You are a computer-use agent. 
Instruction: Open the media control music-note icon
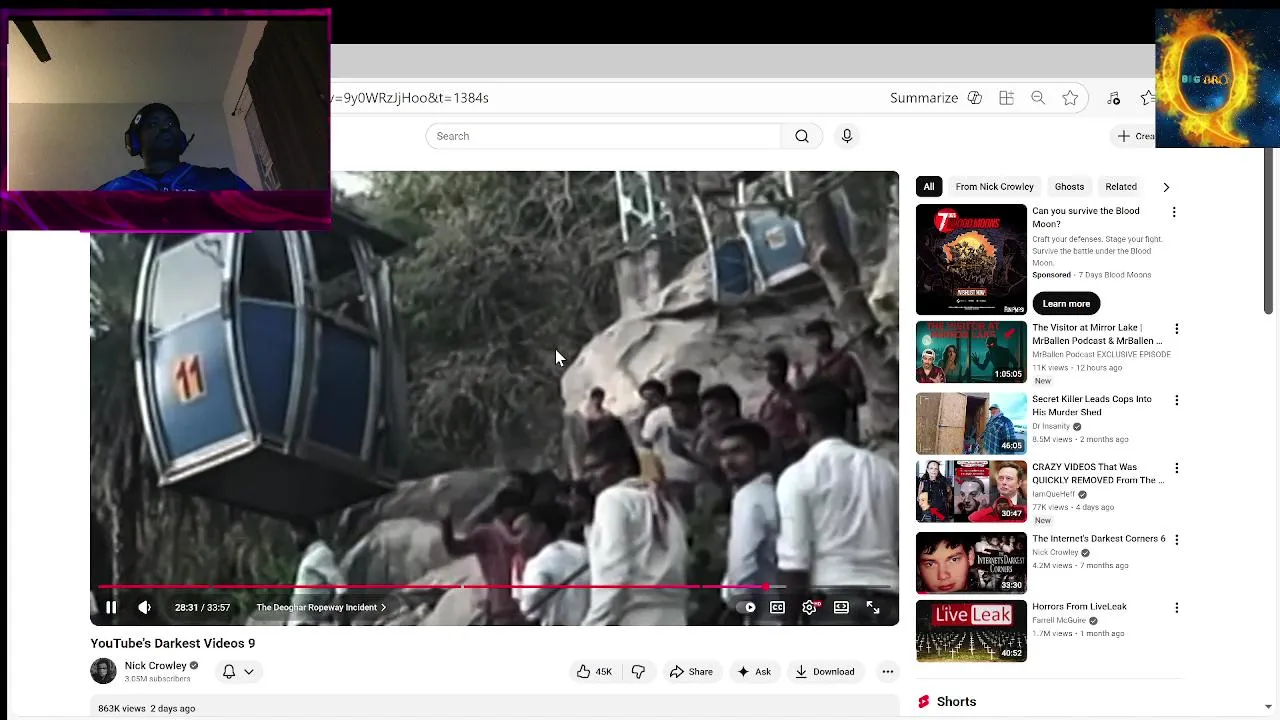(x=1113, y=98)
